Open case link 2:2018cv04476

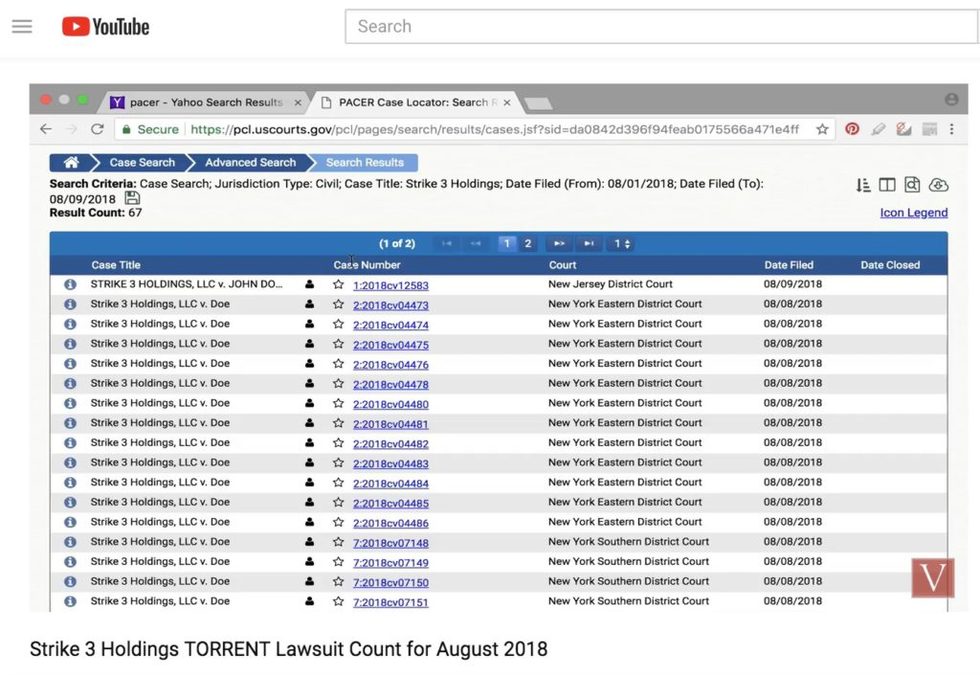(391, 365)
